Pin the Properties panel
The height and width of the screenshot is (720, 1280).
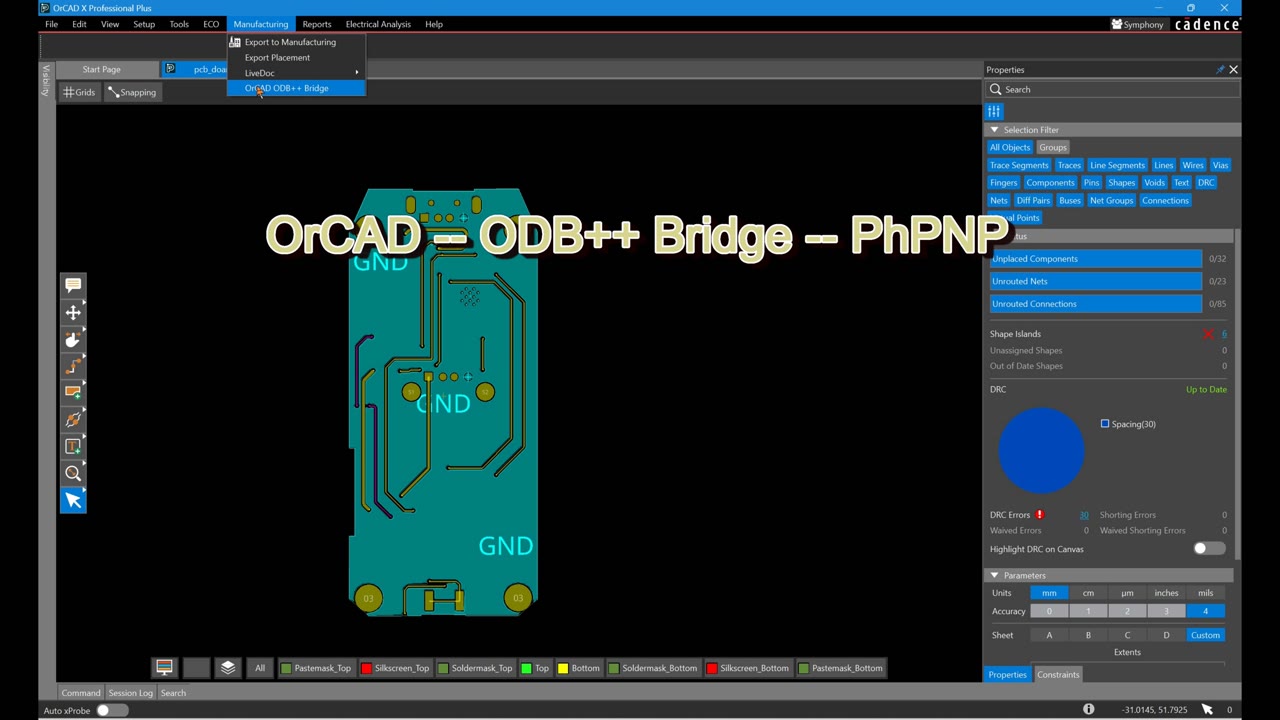(1220, 70)
